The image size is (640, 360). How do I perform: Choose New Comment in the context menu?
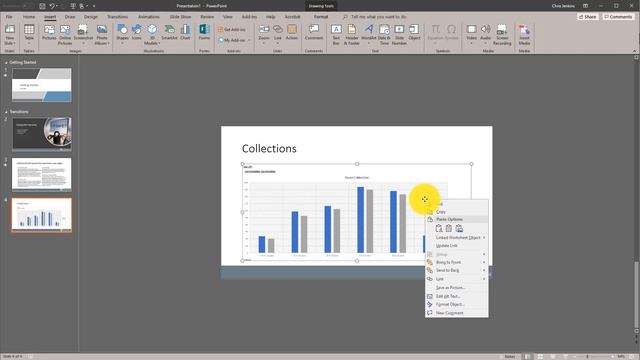pyautogui.click(x=456, y=313)
